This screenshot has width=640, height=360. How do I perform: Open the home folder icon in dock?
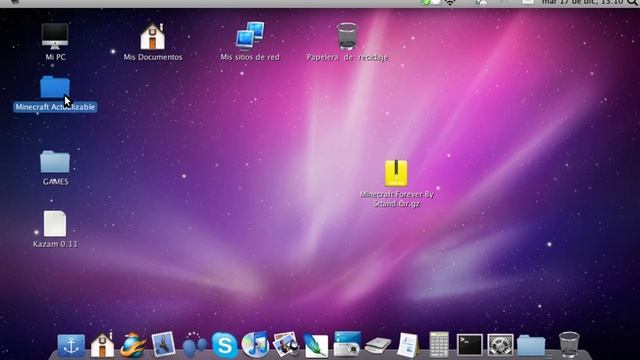pyautogui.click(x=102, y=345)
